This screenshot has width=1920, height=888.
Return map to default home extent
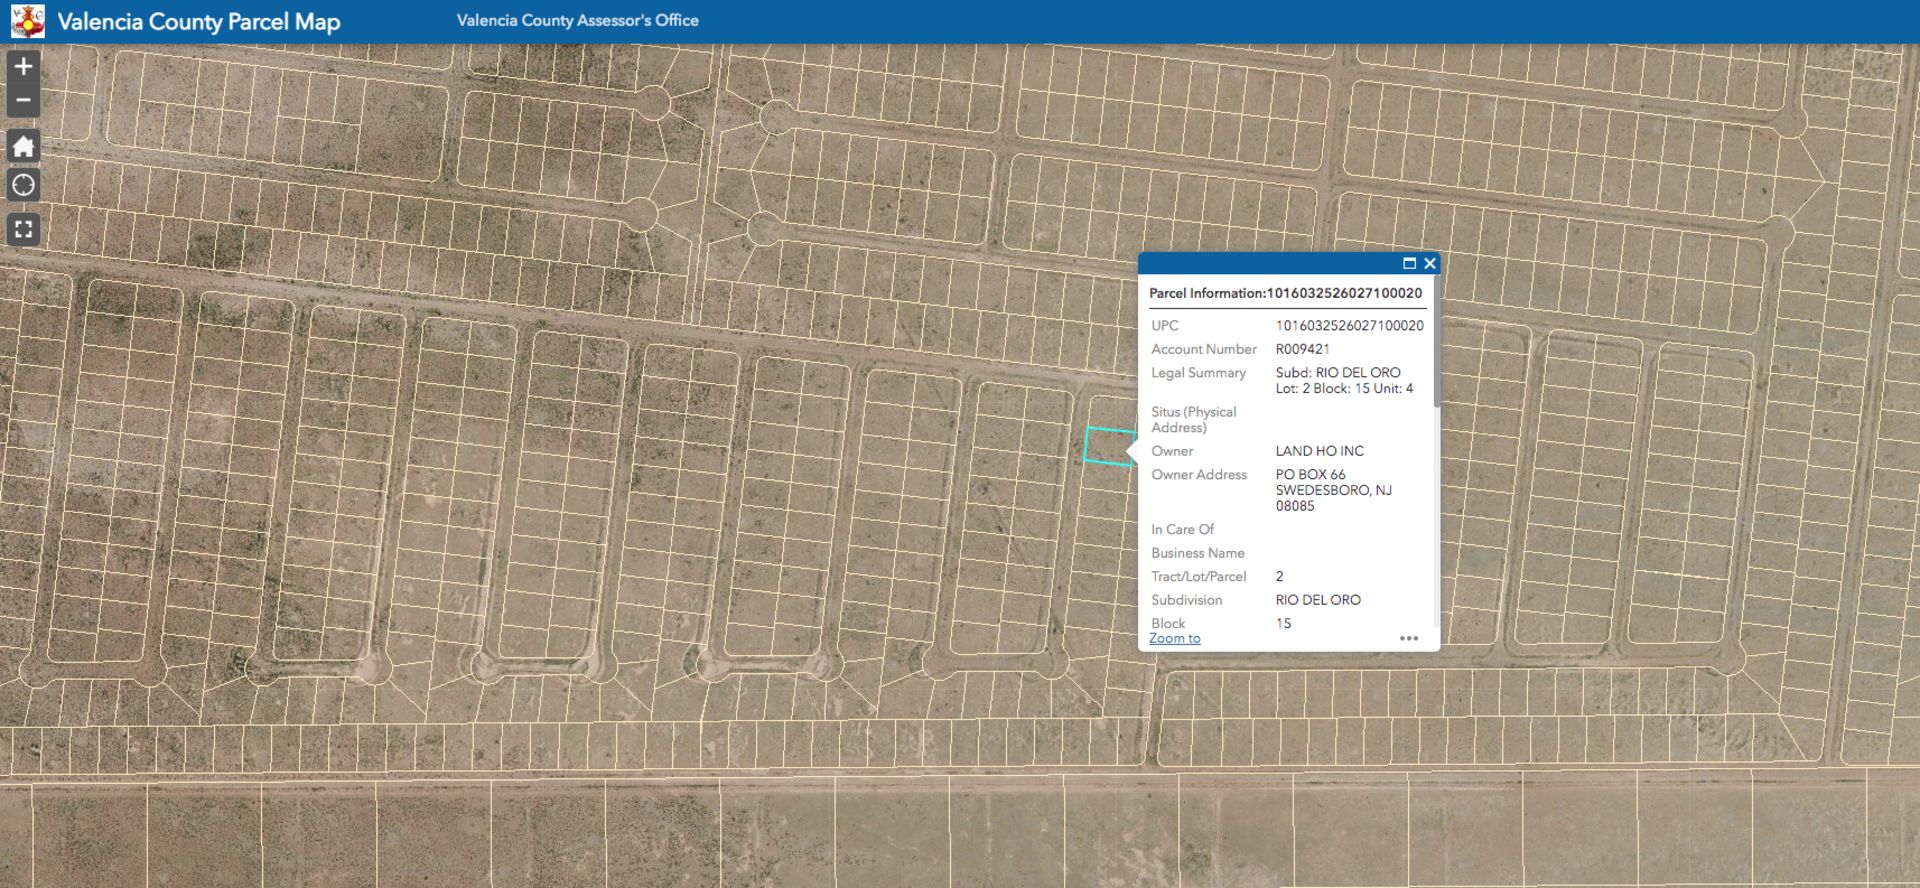23,147
